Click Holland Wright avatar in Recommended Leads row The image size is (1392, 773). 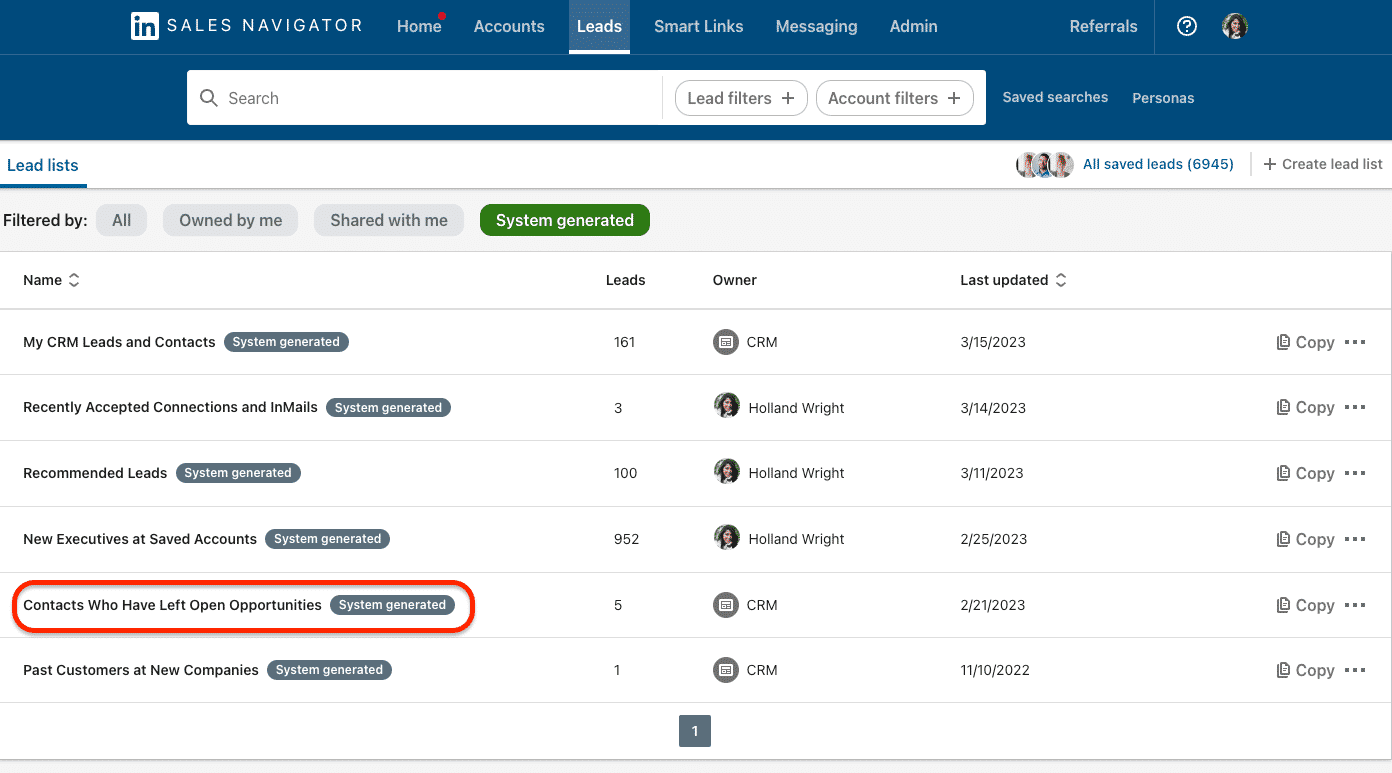click(x=727, y=472)
